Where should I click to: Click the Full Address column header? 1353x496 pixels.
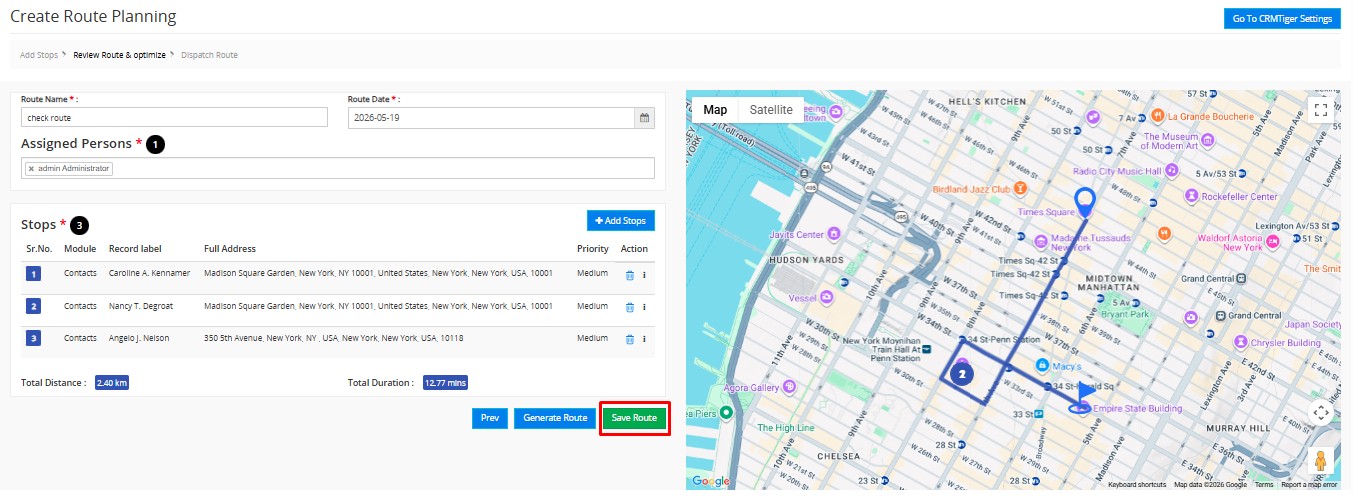pos(230,249)
